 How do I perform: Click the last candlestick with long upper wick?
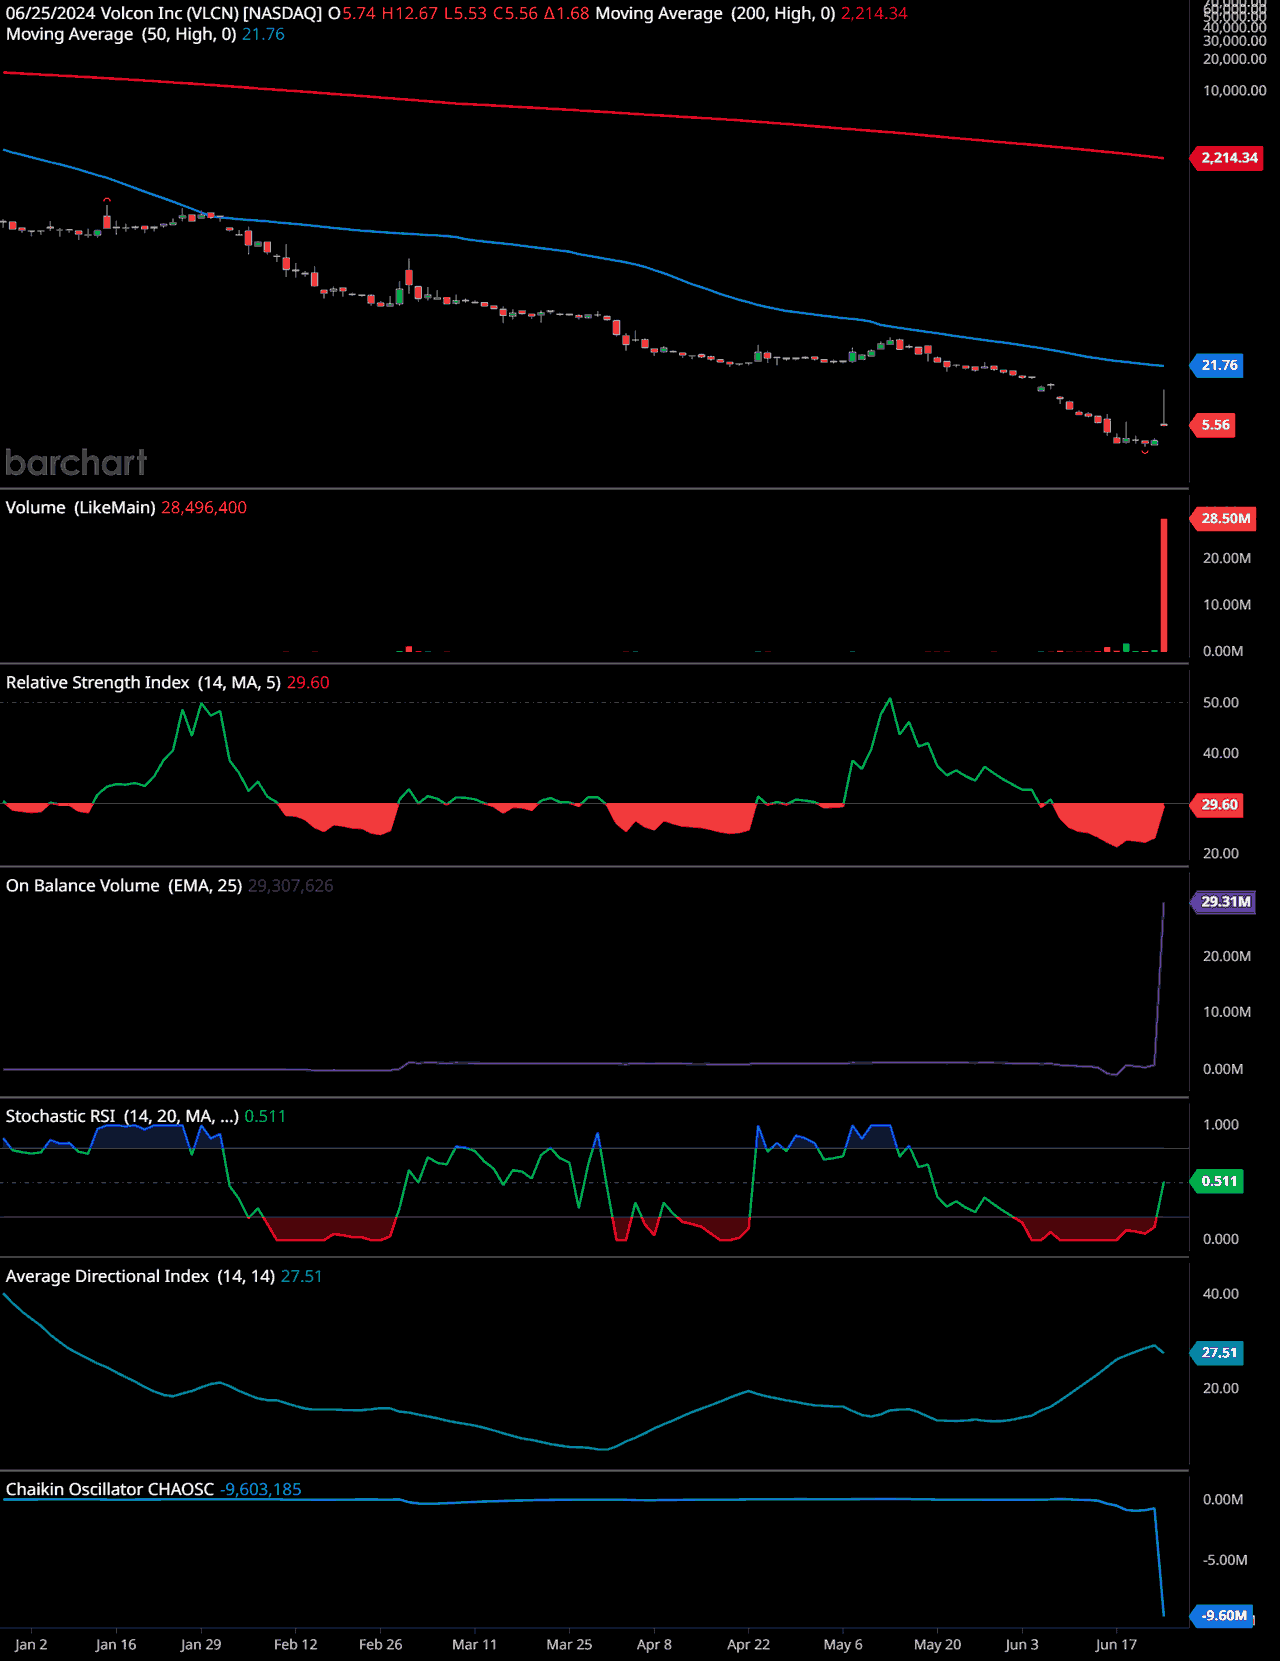[x=1164, y=410]
